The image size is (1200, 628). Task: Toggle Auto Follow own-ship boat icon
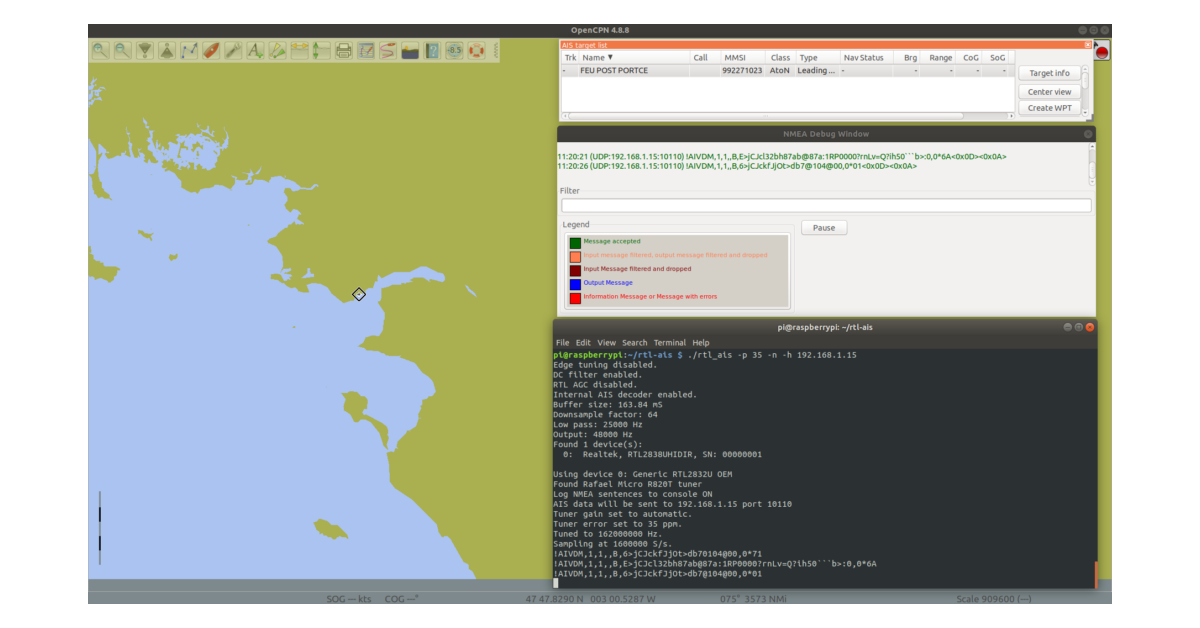click(211, 50)
